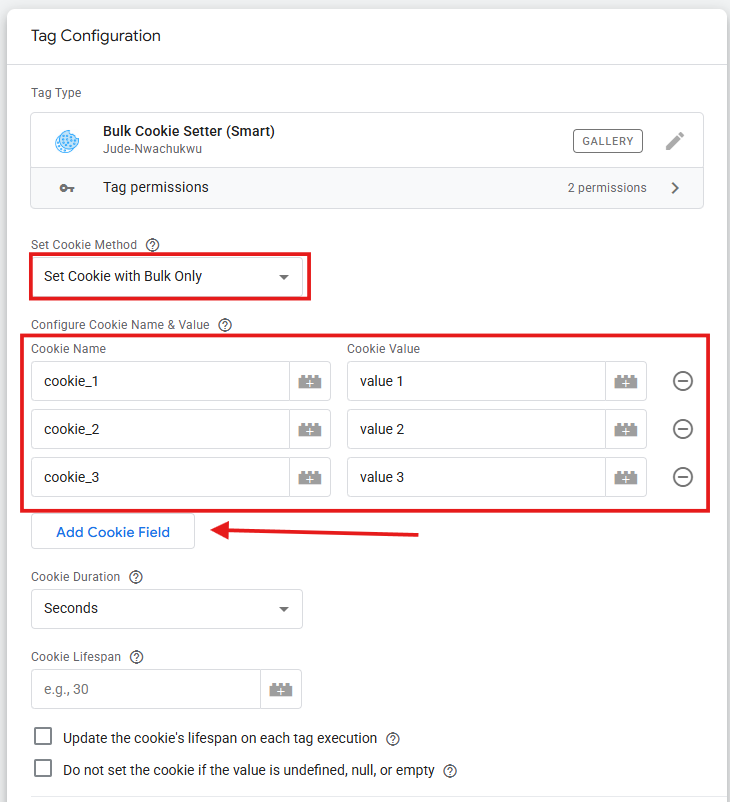This screenshot has width=730, height=802.
Task: Open variable picker for value 3 field
Action: [x=626, y=477]
